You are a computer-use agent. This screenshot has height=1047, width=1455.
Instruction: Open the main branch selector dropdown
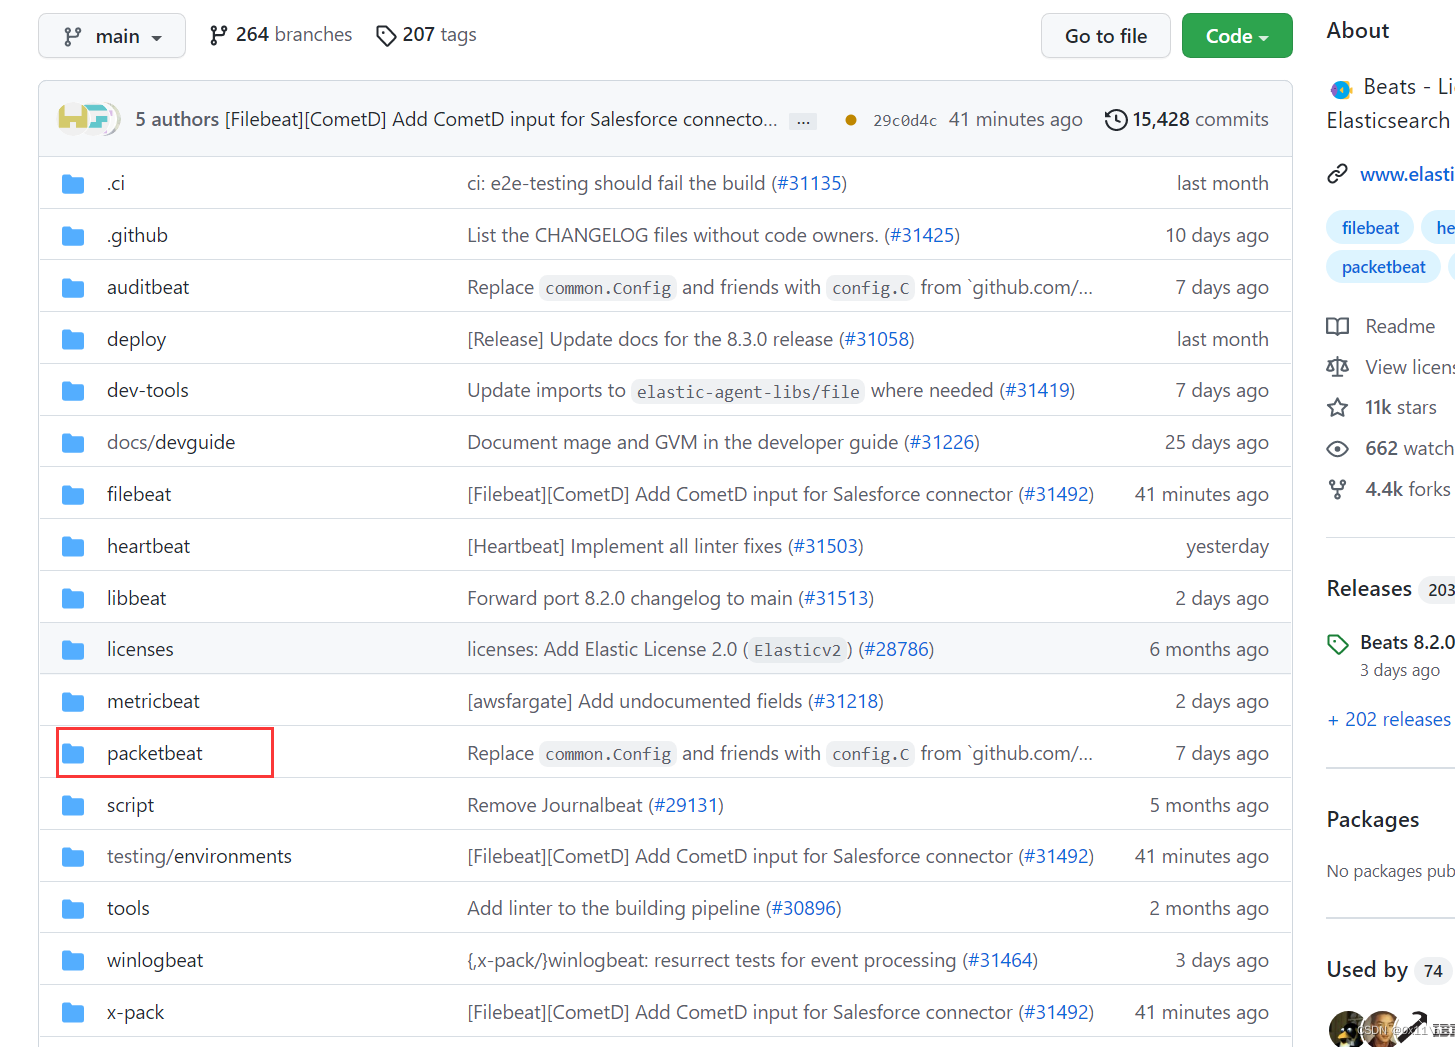[111, 35]
